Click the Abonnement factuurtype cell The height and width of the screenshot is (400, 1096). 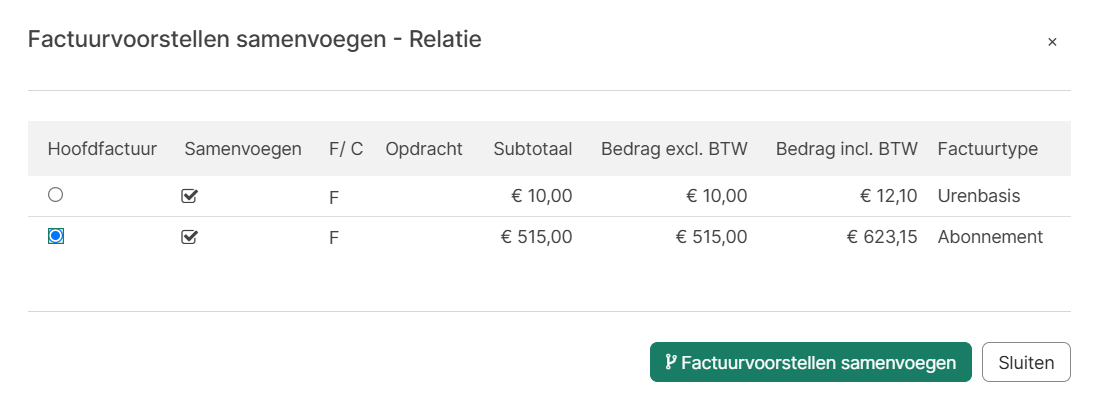click(990, 237)
